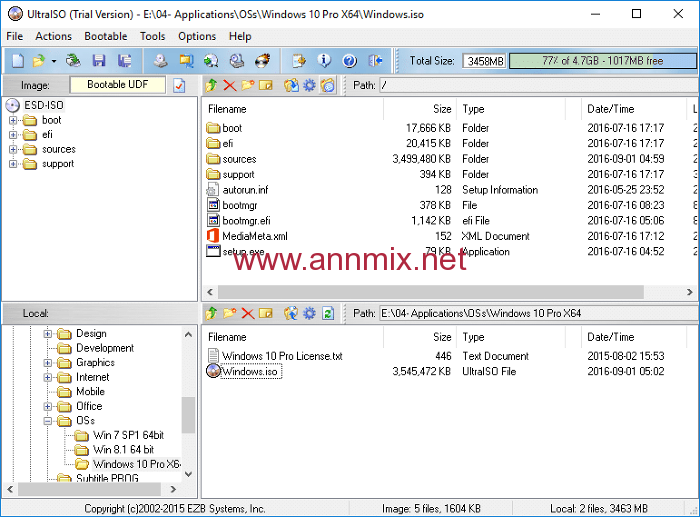700x517 pixels.
Task: Expand the Graphics folder in local tree
Action: (x=48, y=363)
